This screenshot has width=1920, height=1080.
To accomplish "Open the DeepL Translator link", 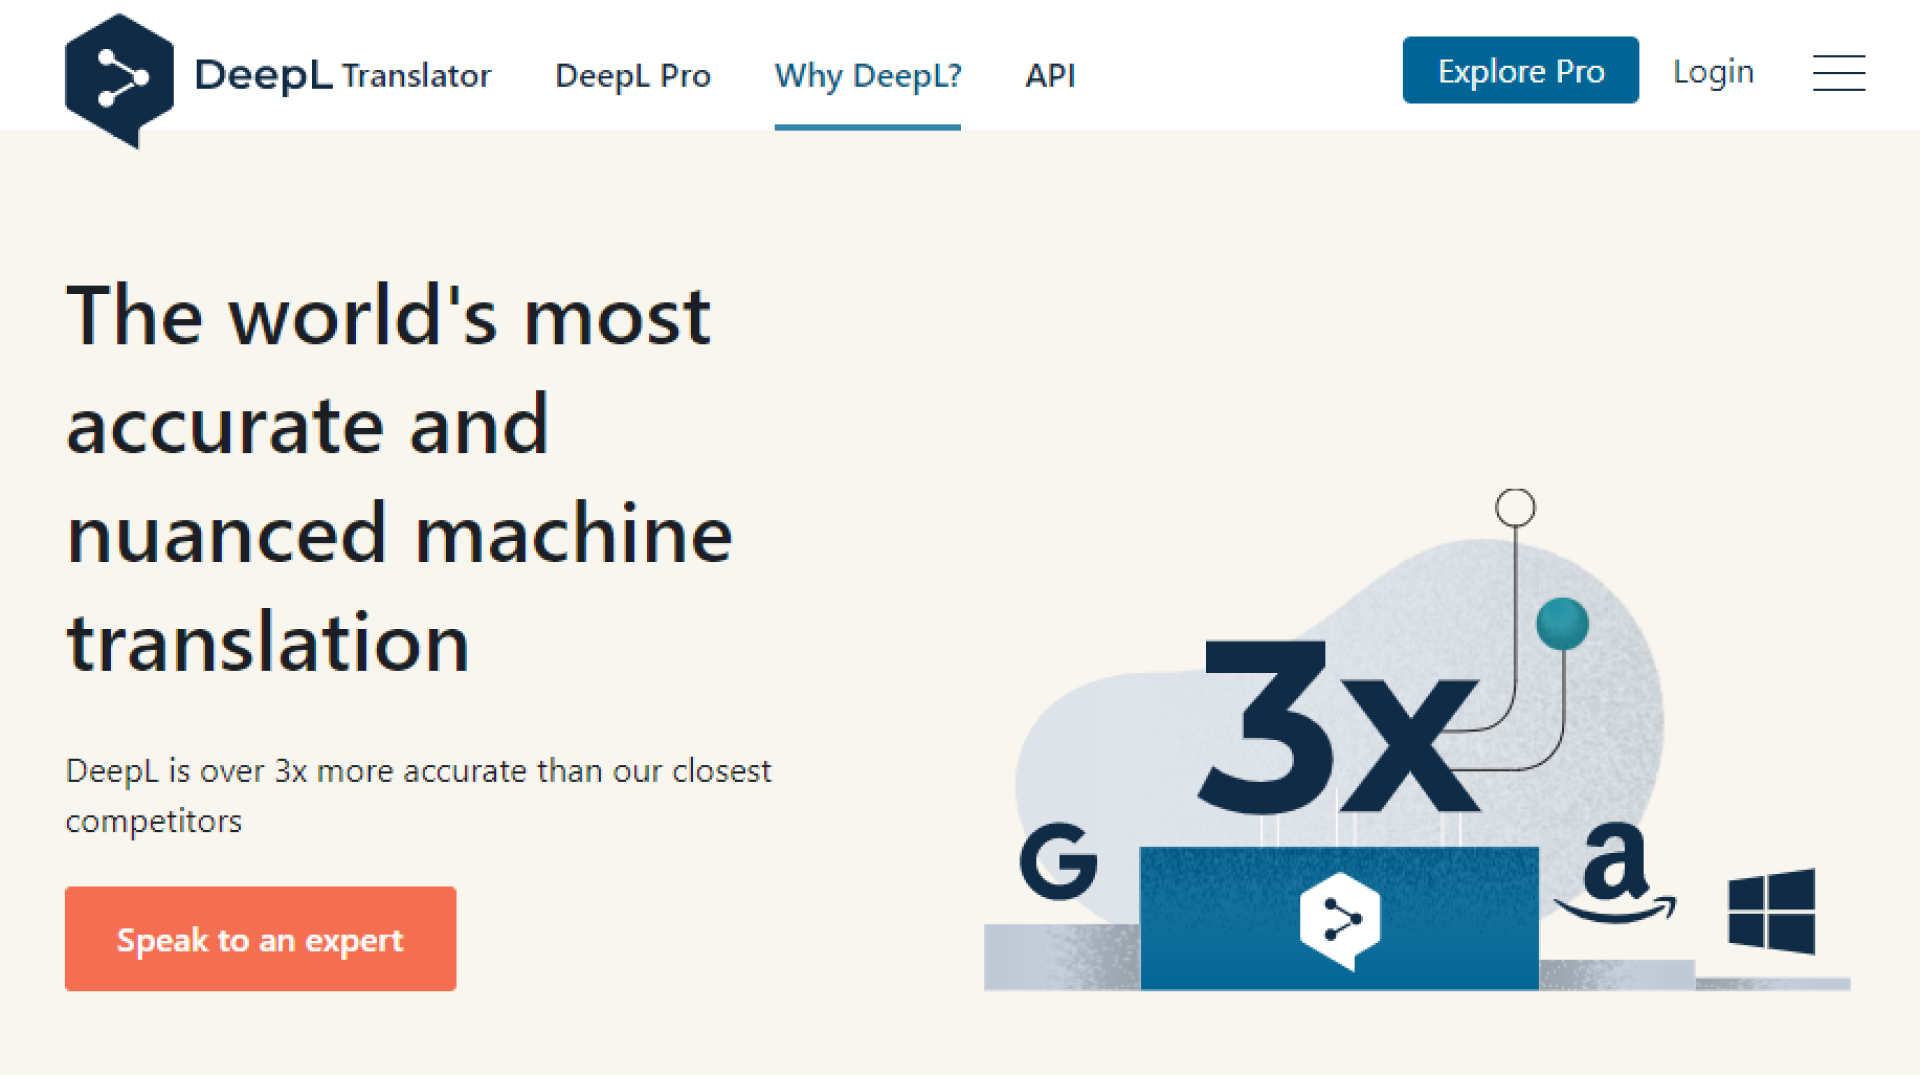I will (x=416, y=76).
